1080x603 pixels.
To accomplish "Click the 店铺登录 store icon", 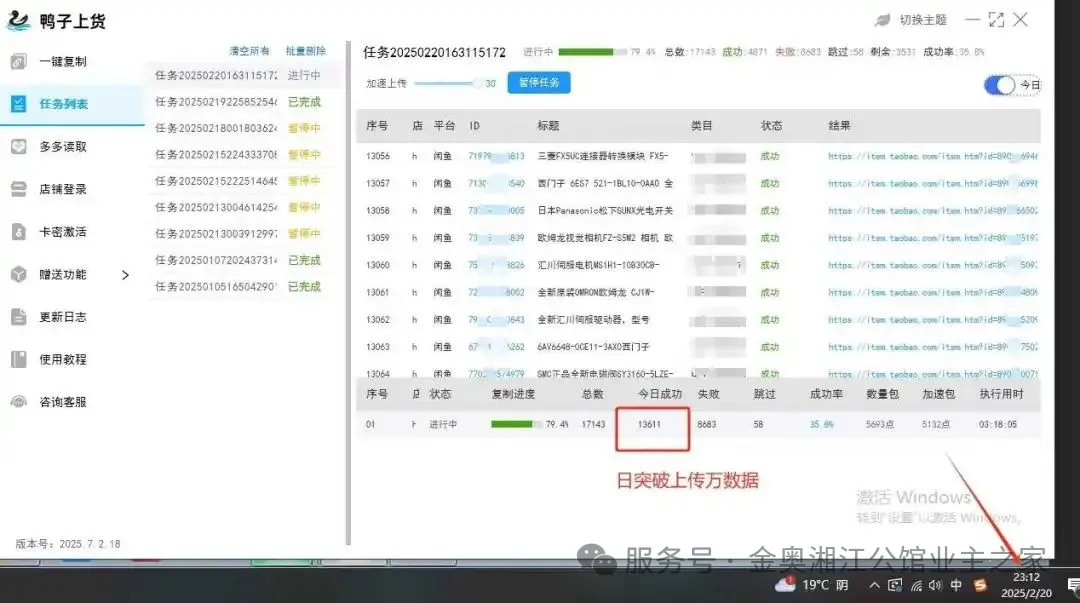I will point(19,189).
